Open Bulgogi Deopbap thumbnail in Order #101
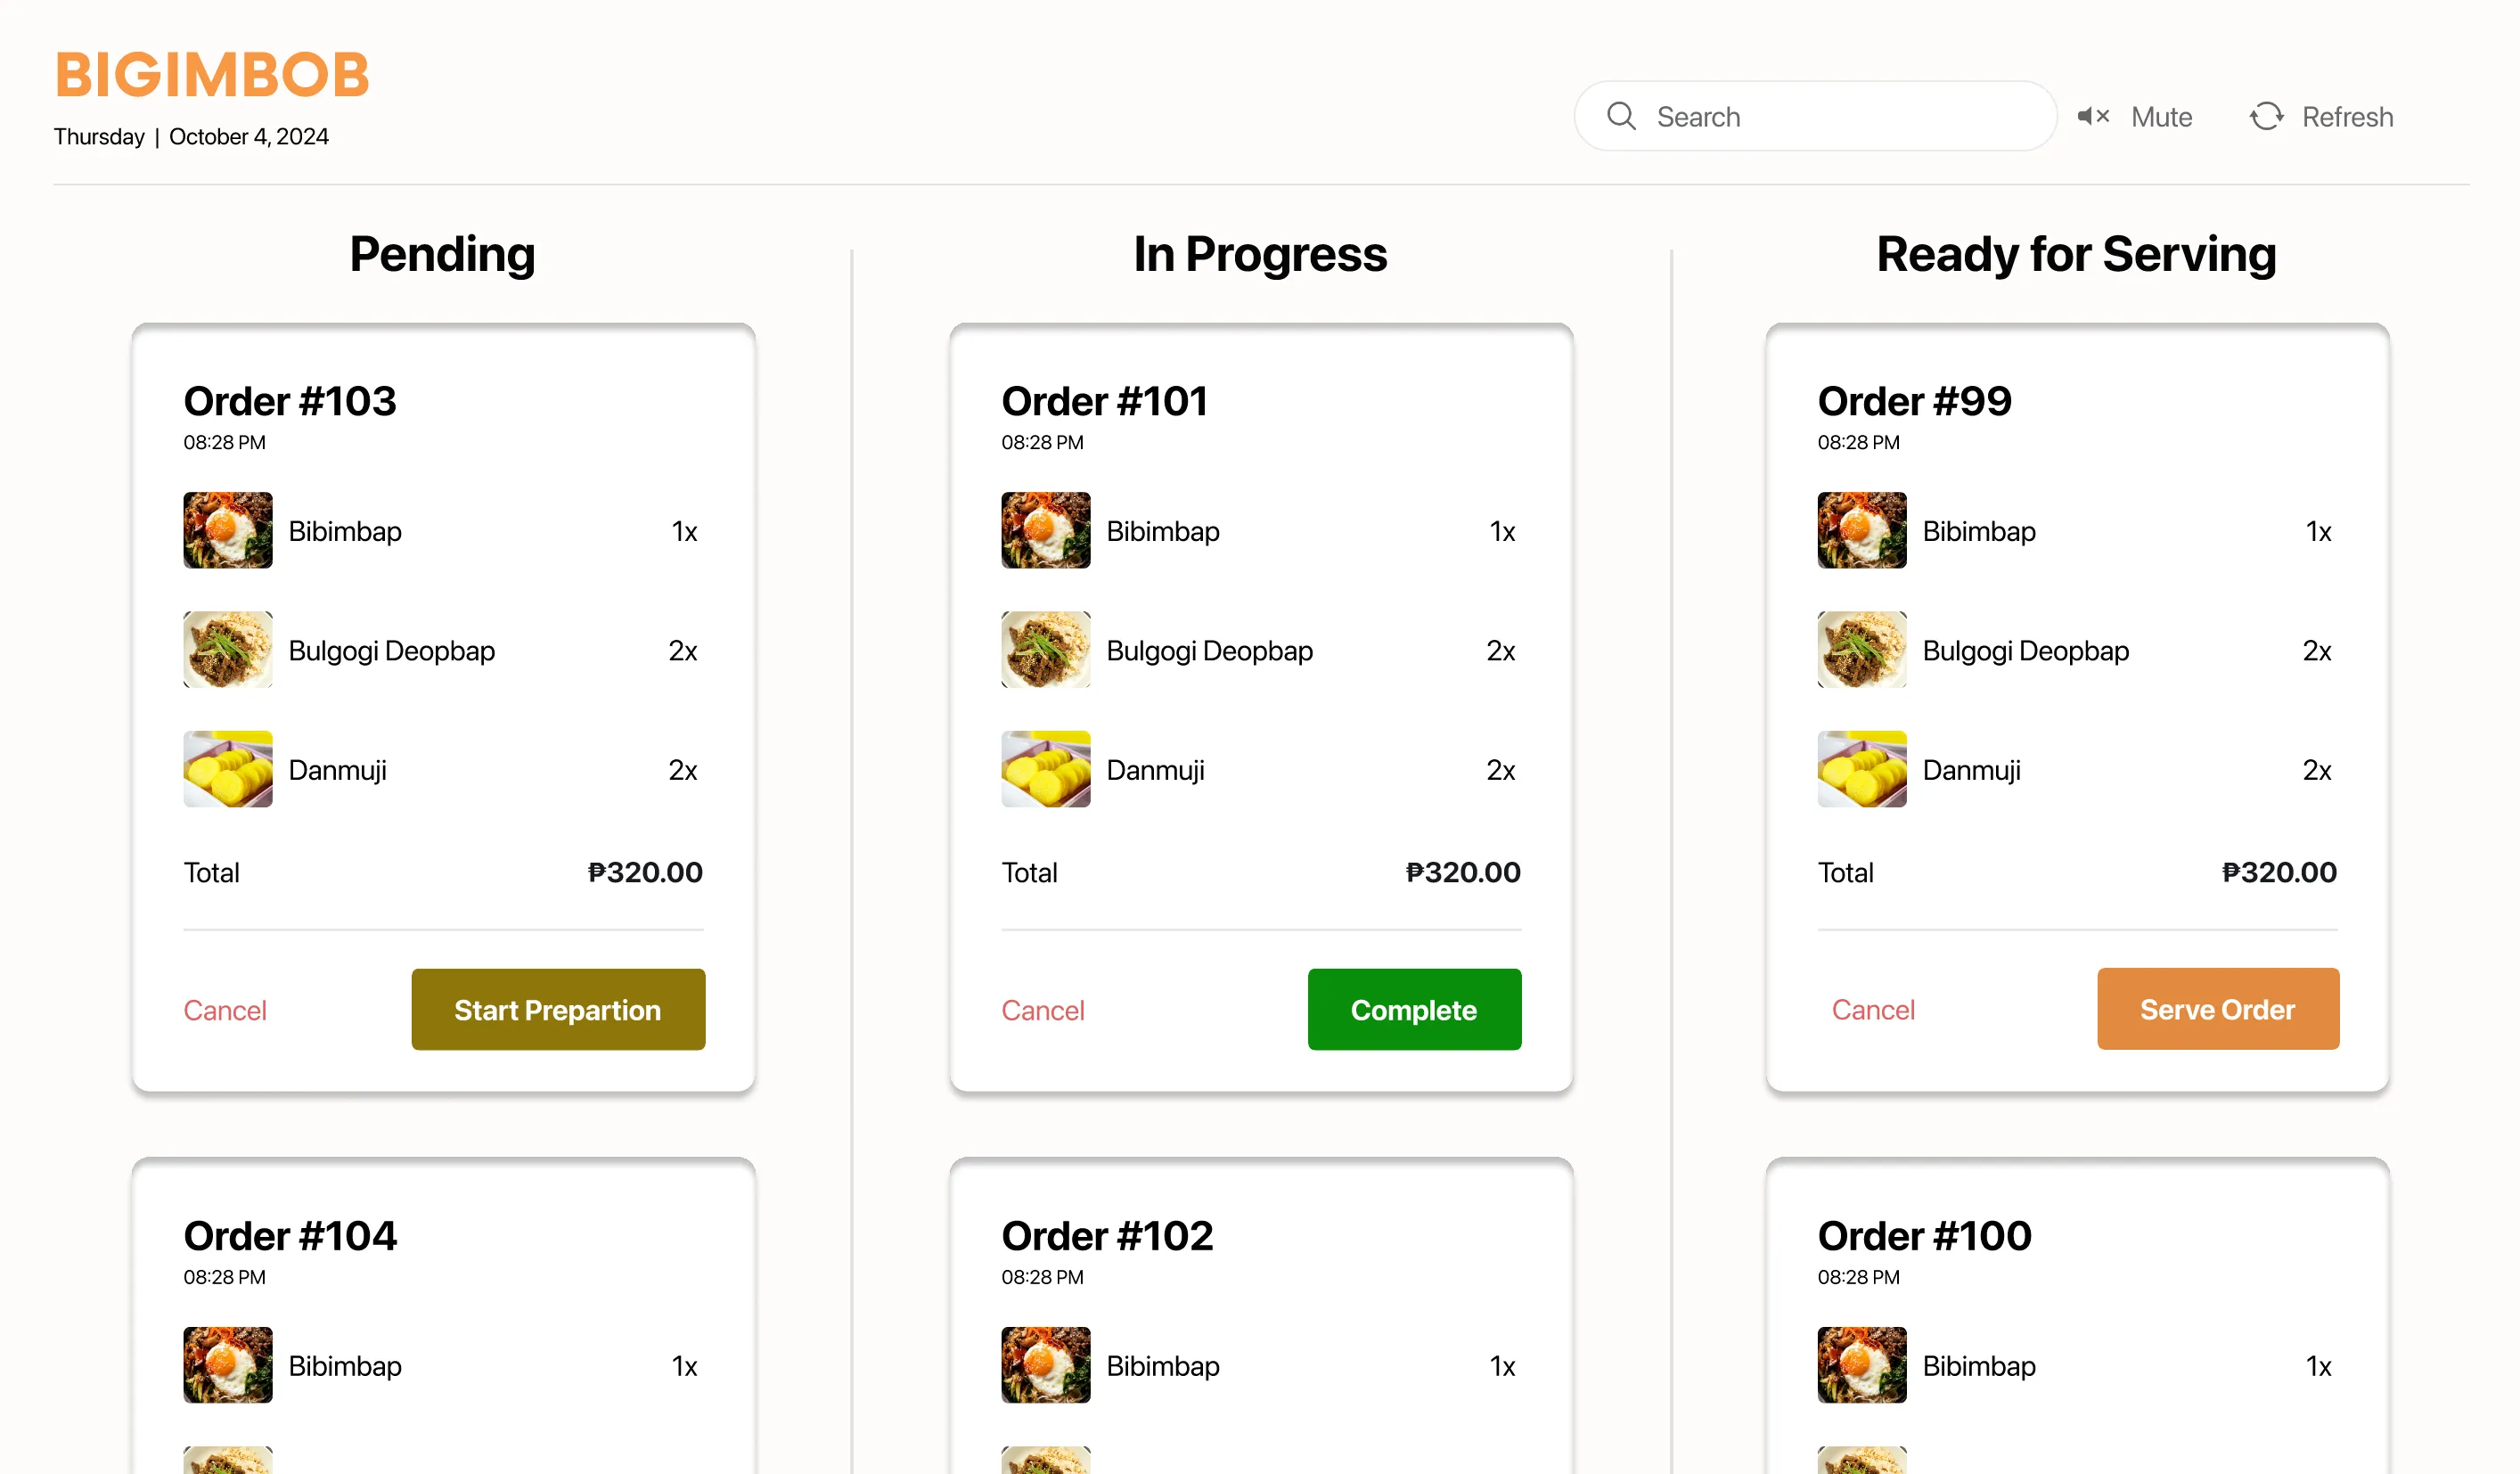 (1046, 650)
